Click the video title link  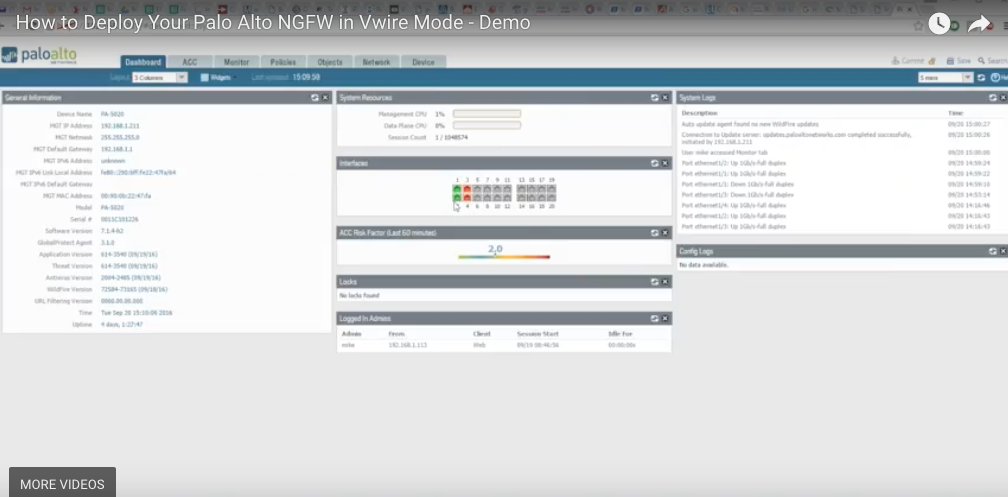[273, 23]
